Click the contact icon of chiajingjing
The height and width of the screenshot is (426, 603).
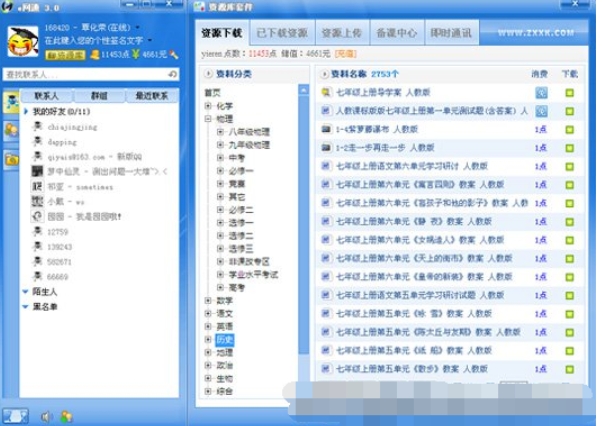(37, 126)
